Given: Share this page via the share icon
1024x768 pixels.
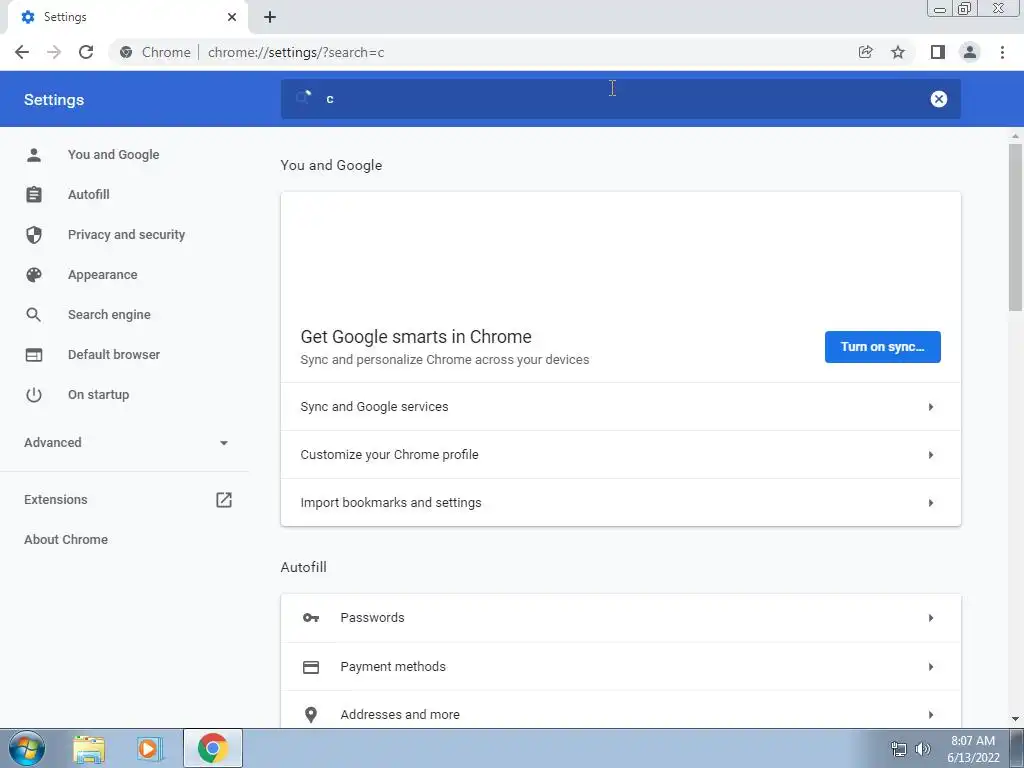Looking at the screenshot, I should point(865,52).
